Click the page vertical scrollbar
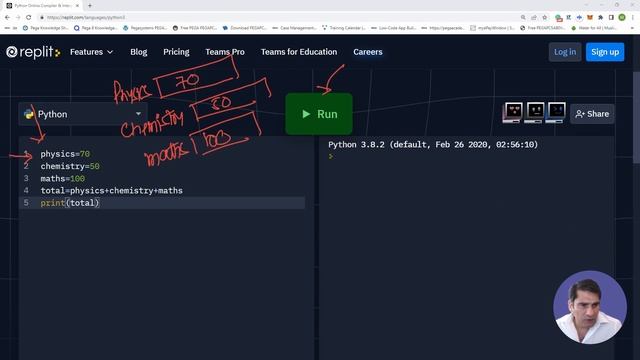Screen dimensions: 640x360 click(x=636, y=118)
